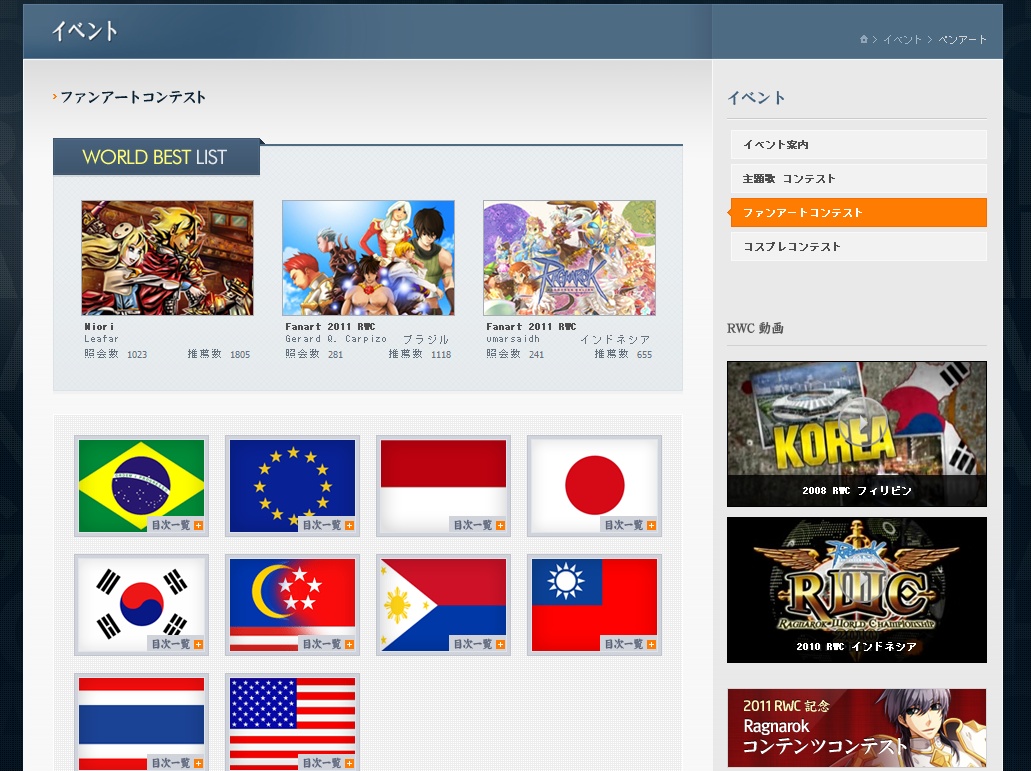The image size is (1031, 771).
Task: Open 目次一覧 on the Japan flag
Action: [629, 525]
